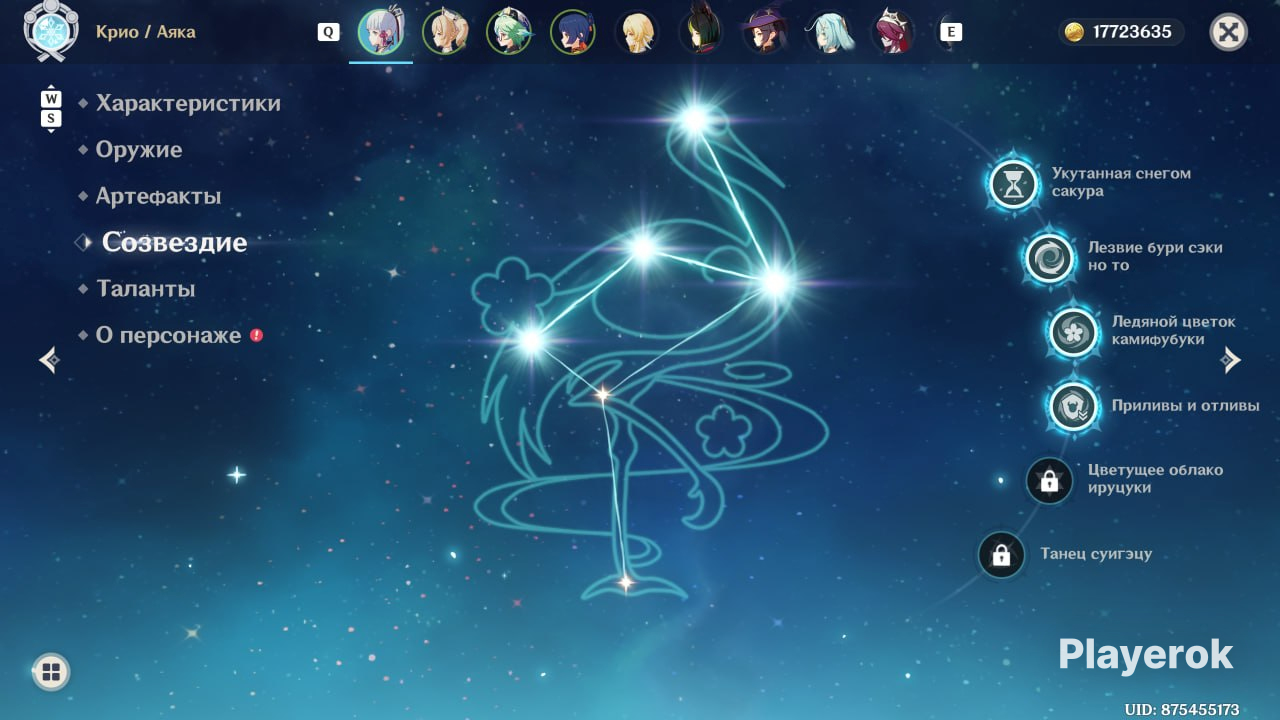
Task: Open the О персонаже menu section
Action: click(168, 335)
